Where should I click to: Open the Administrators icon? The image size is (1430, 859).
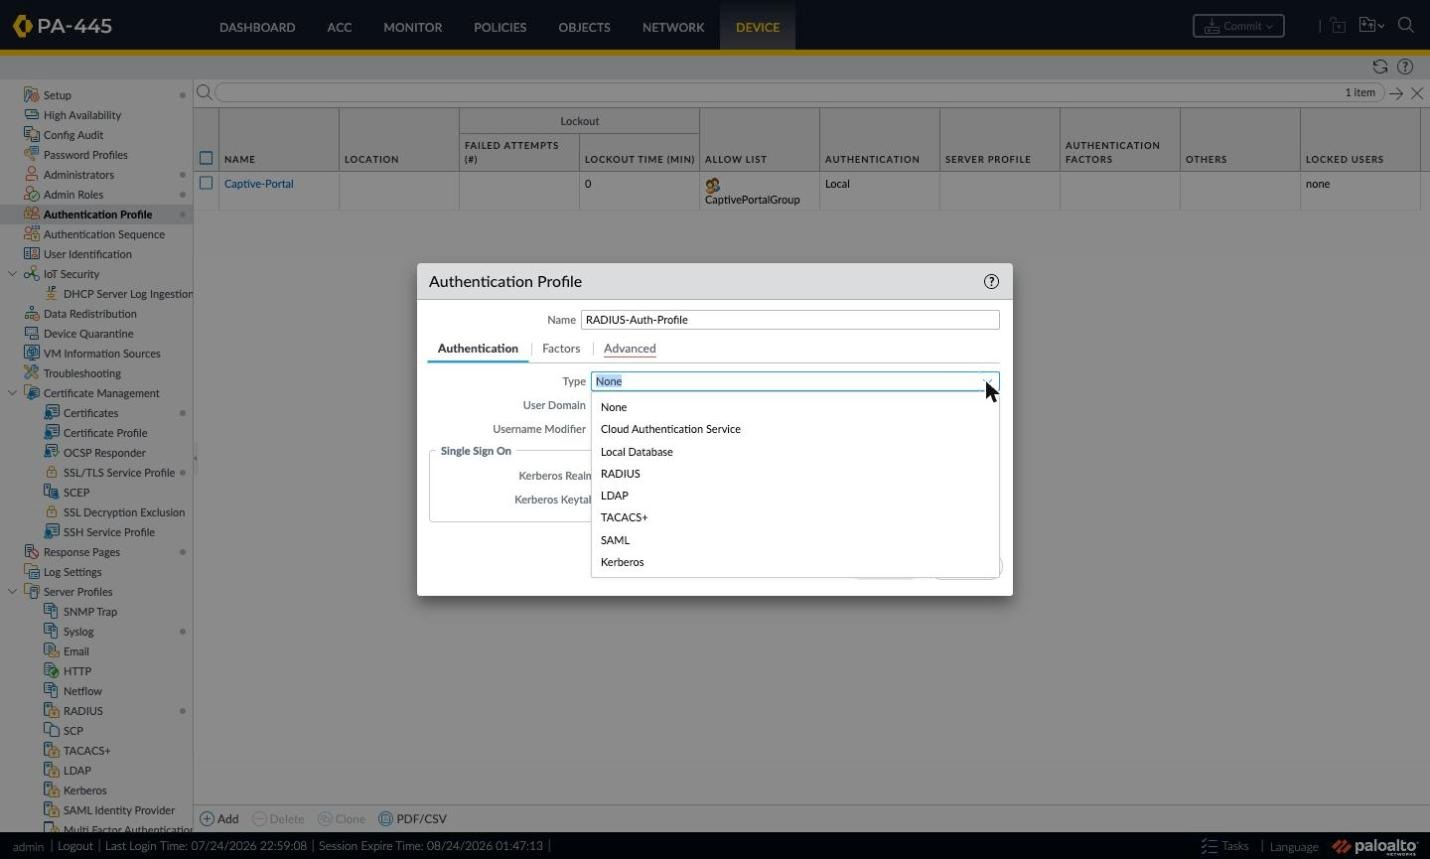tap(31, 174)
